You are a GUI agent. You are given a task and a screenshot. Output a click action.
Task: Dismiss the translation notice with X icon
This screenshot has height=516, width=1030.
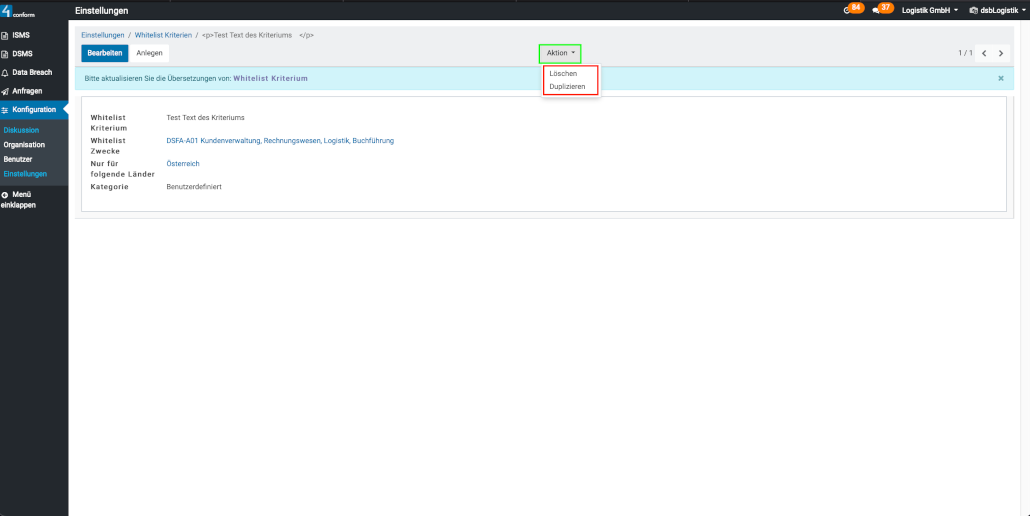pos(1001,78)
